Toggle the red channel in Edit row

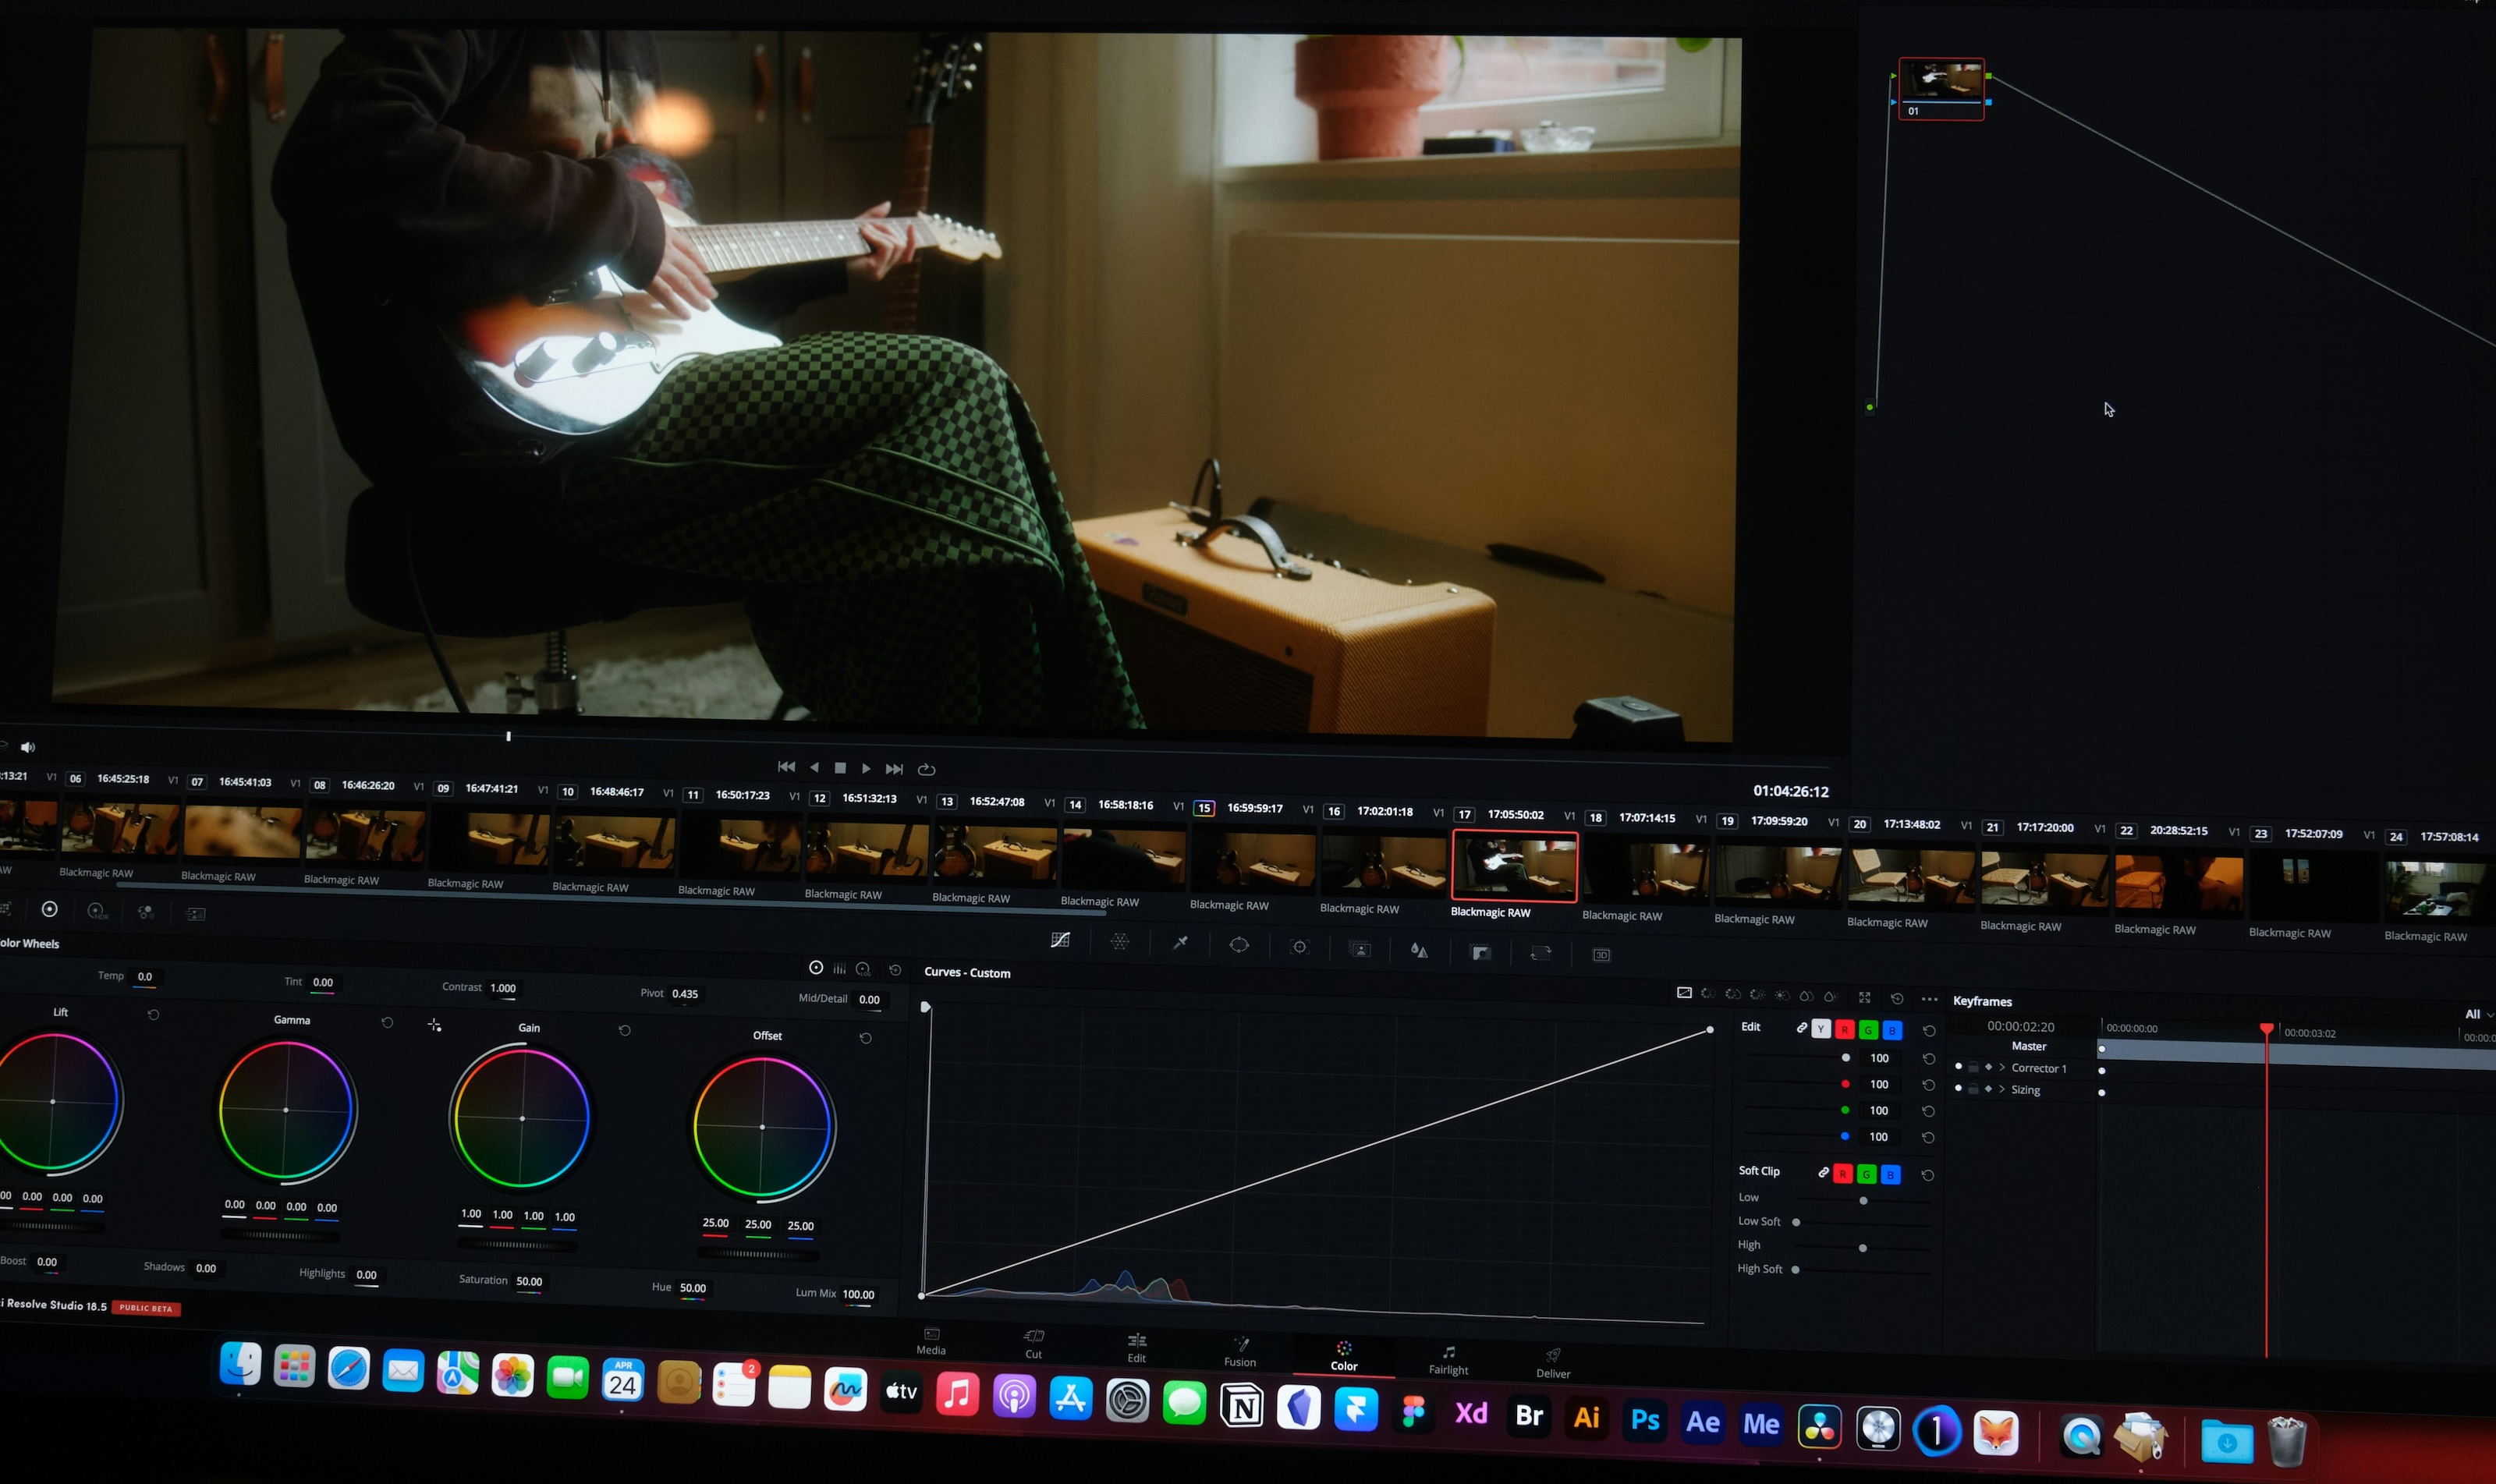click(1845, 1029)
